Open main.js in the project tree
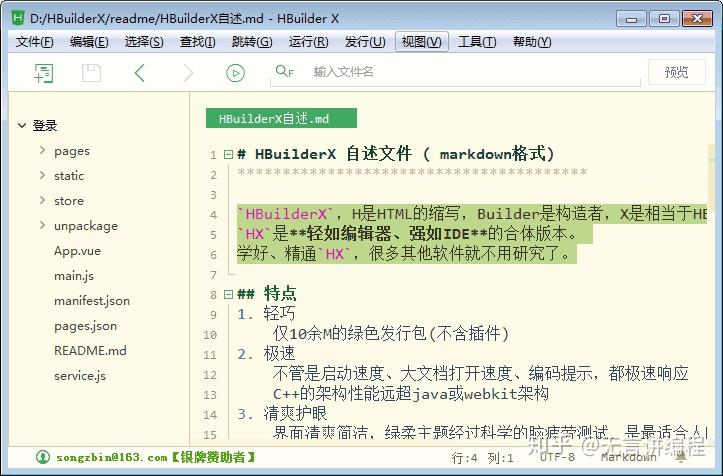 [x=74, y=276]
